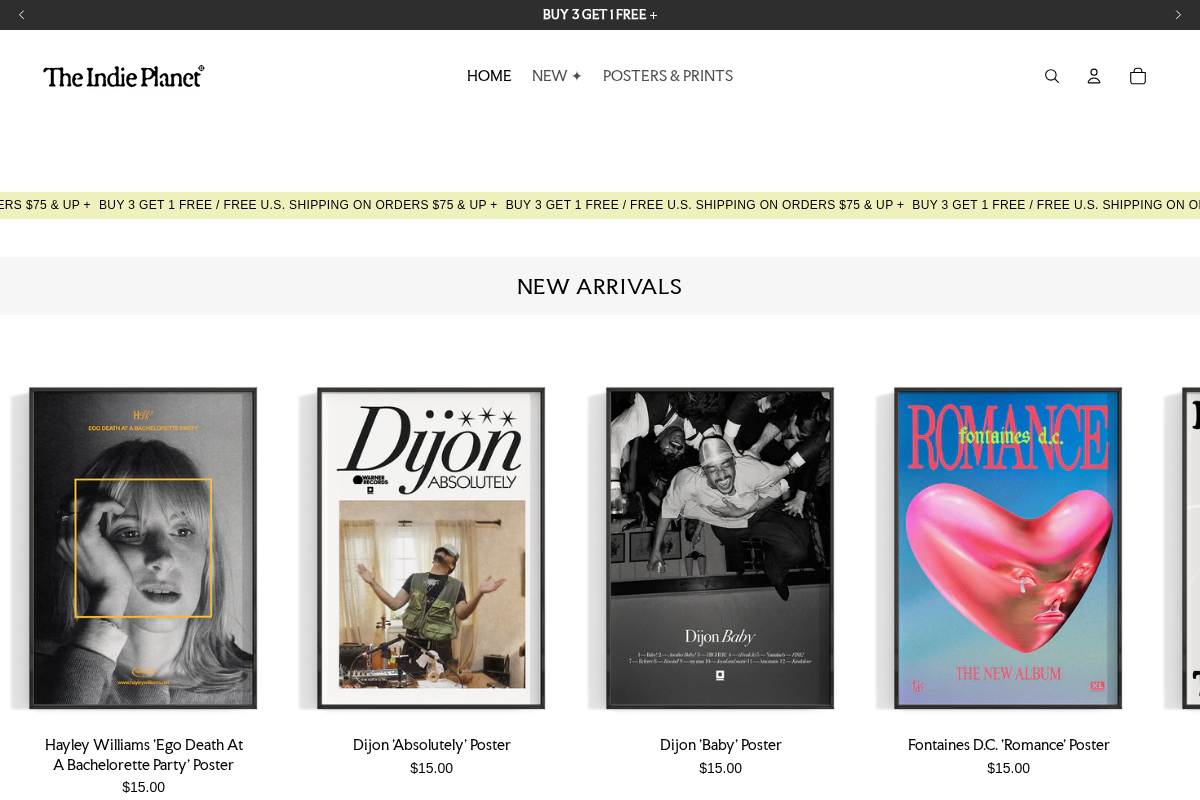Viewport: 1200px width, 800px height.
Task: Click the Dijon 'Baby' black-and-white poster image
Action: pos(720,548)
